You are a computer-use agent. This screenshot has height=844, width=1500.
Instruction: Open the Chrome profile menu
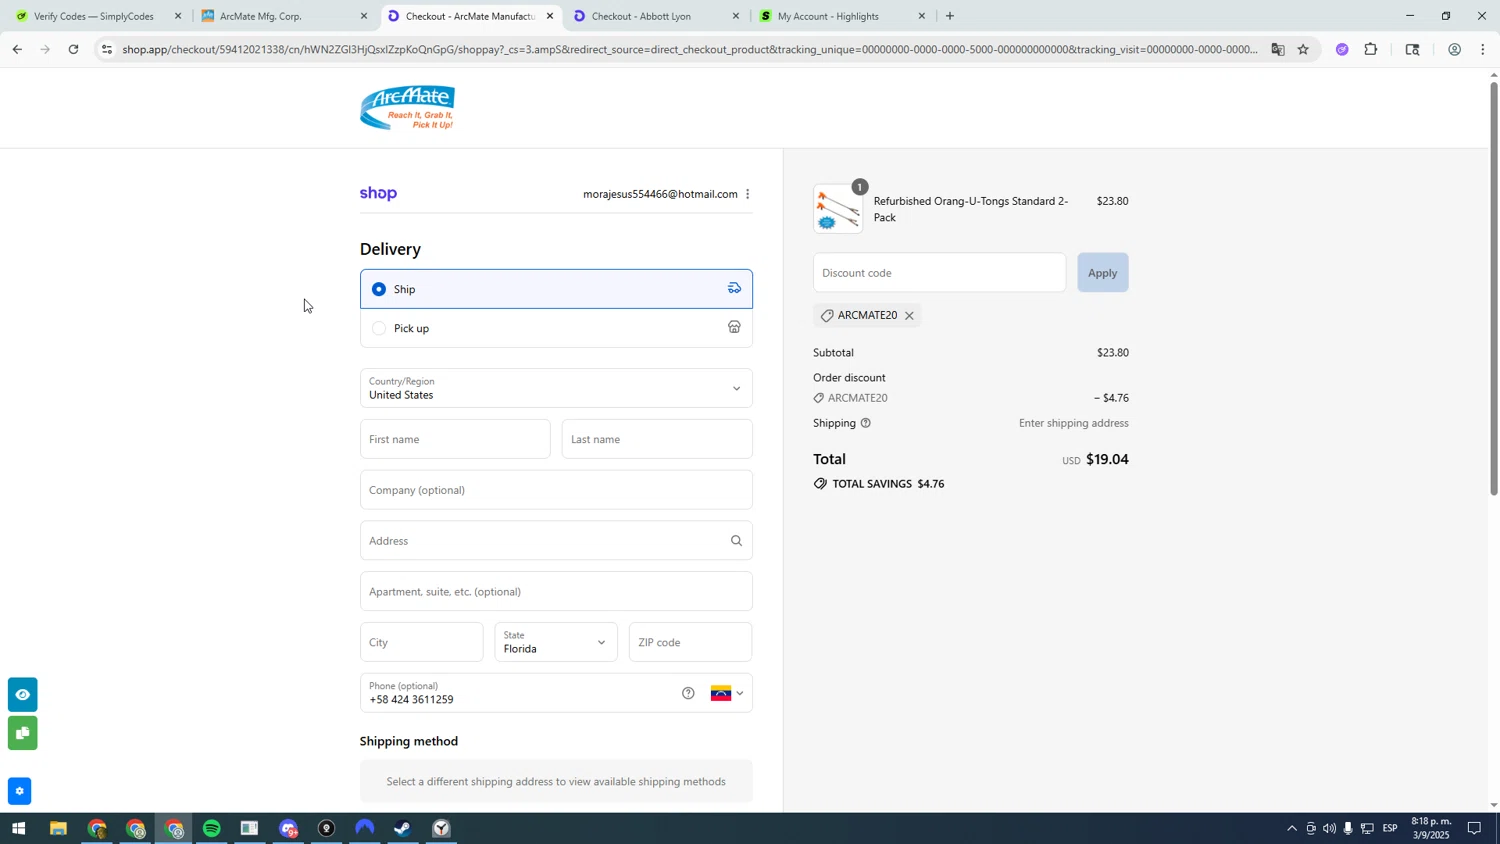1454,49
